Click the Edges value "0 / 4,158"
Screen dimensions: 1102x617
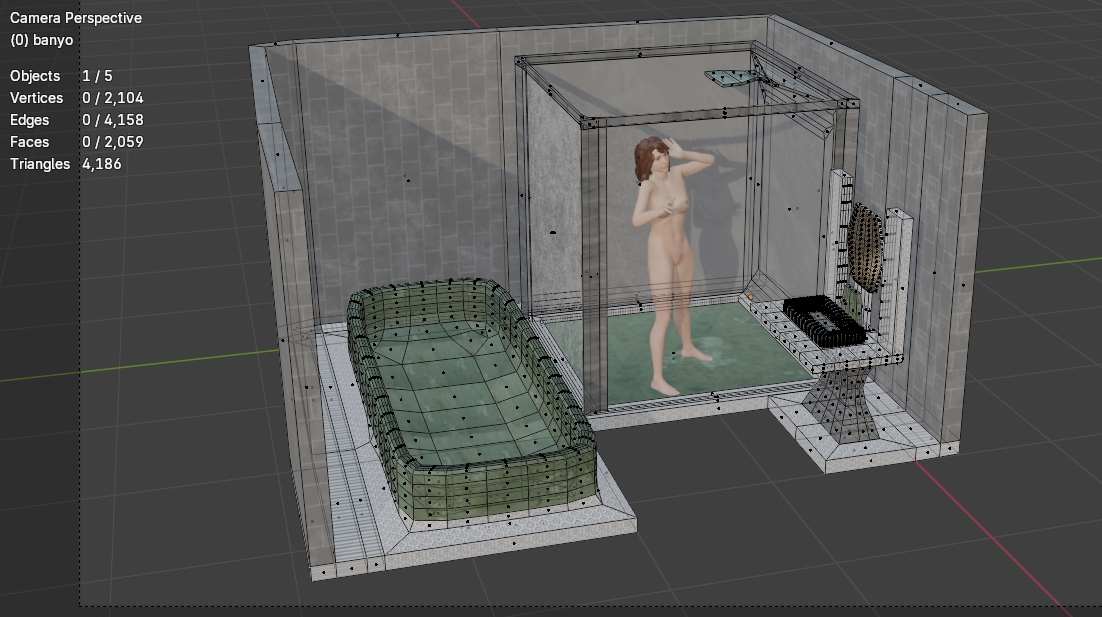point(112,119)
